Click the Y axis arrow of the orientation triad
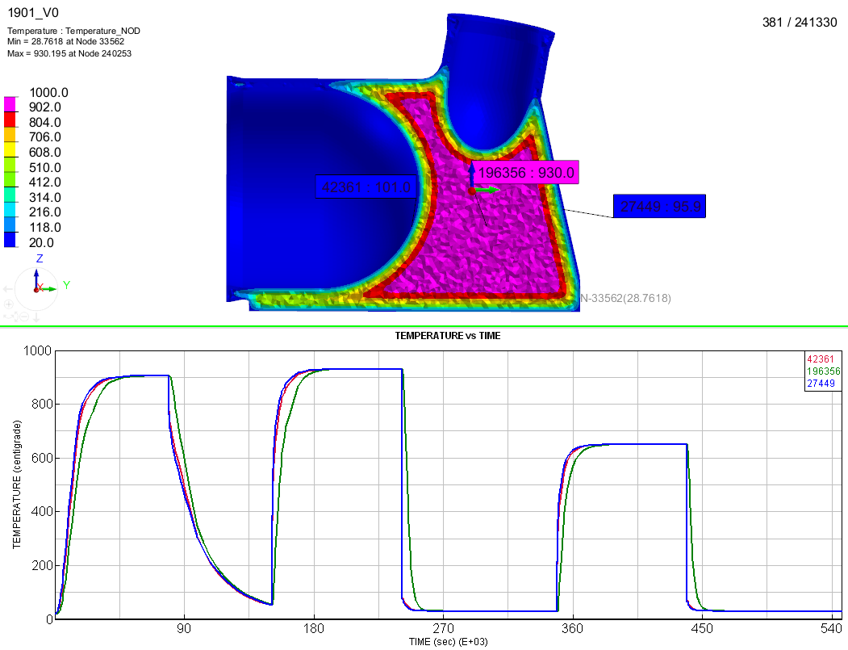848x650 pixels. tap(55, 286)
